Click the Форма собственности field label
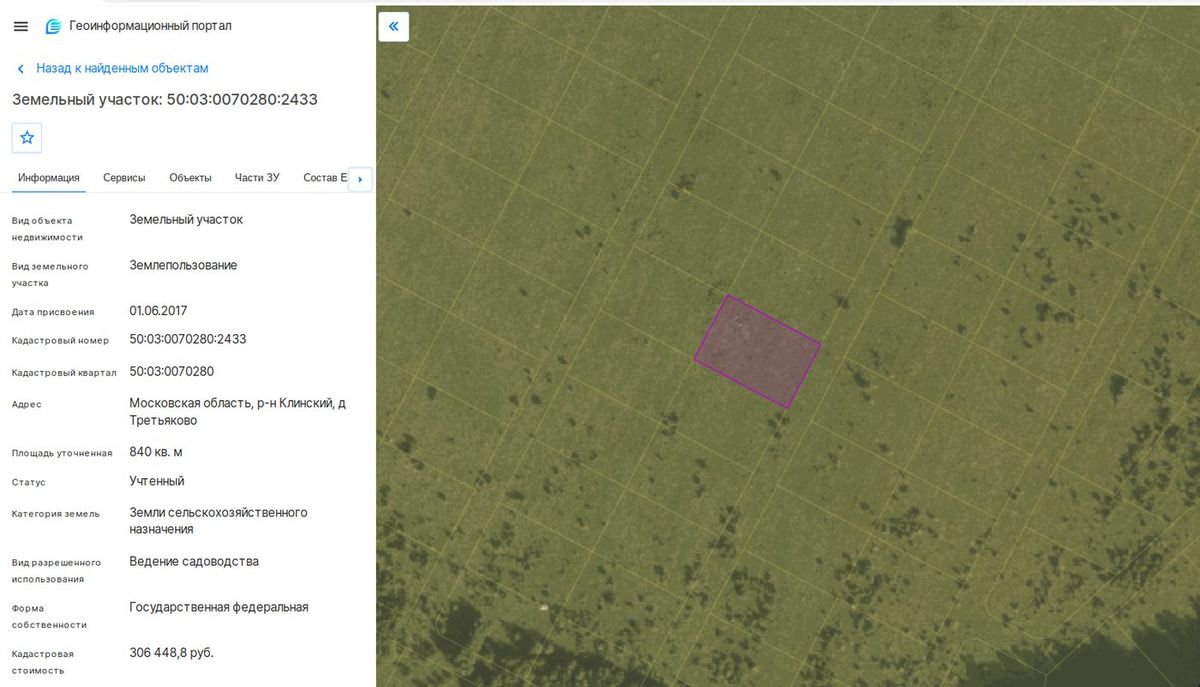Image resolution: width=1200 pixels, height=687 pixels. pyautogui.click(x=49, y=616)
